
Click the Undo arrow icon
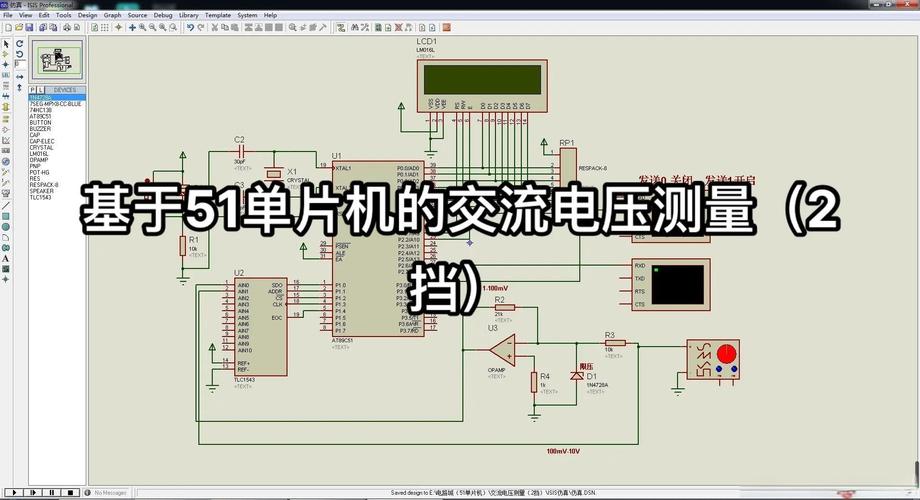click(x=191, y=28)
